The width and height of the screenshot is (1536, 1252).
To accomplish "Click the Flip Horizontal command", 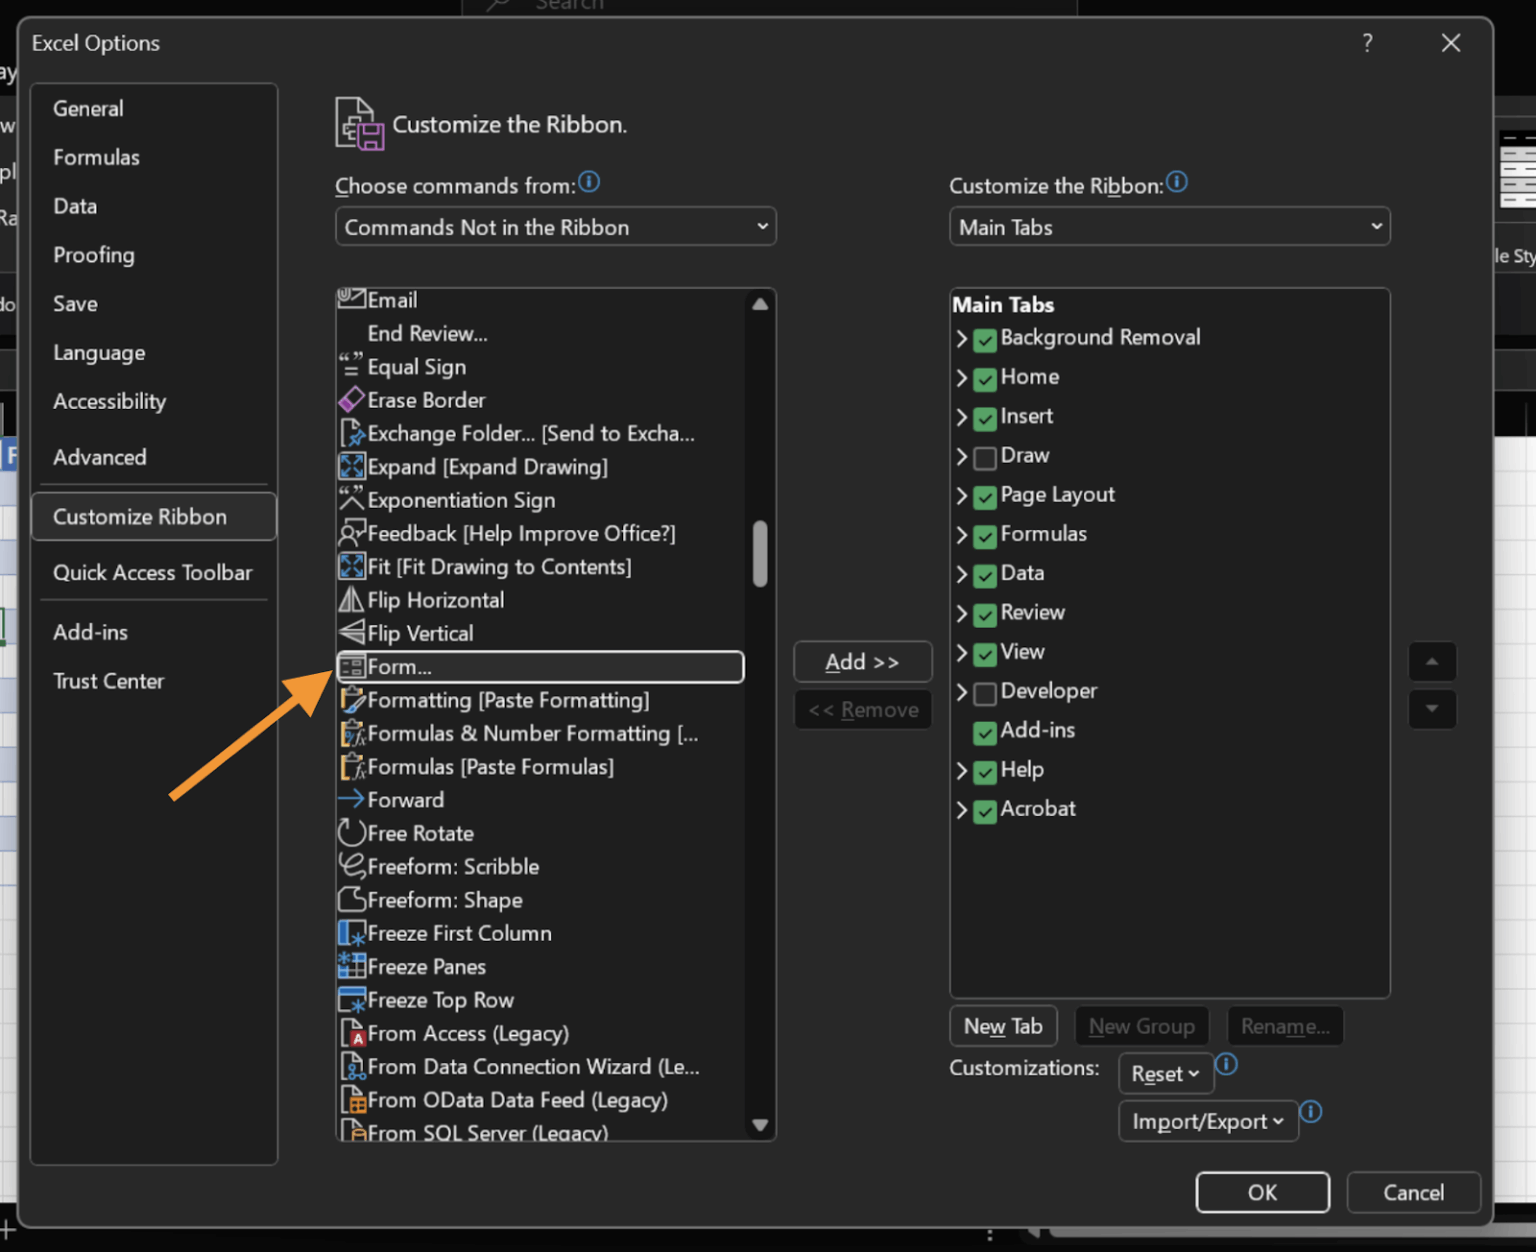I will click(x=432, y=600).
